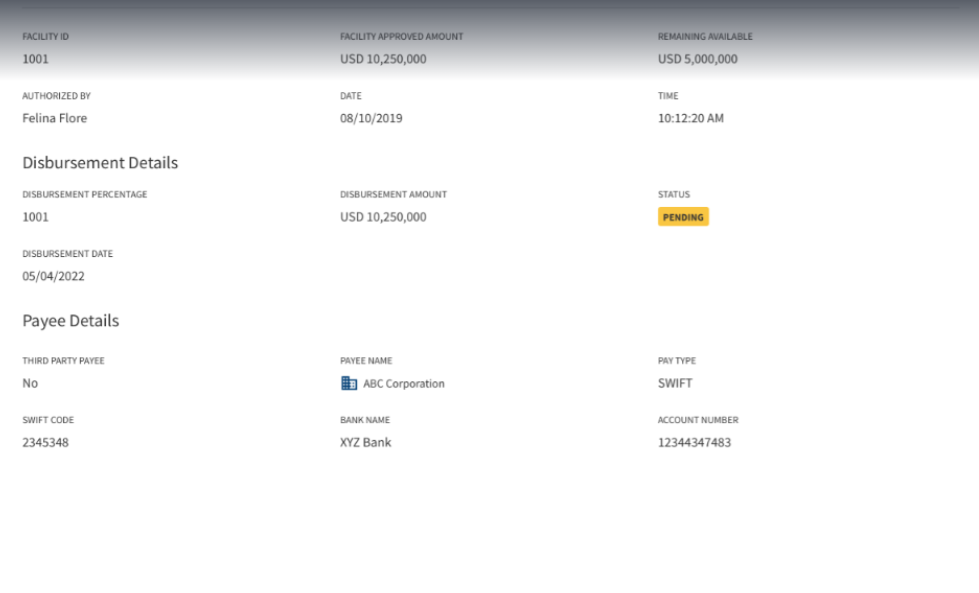
Task: Open the ABC Corporation payee name
Action: click(404, 383)
